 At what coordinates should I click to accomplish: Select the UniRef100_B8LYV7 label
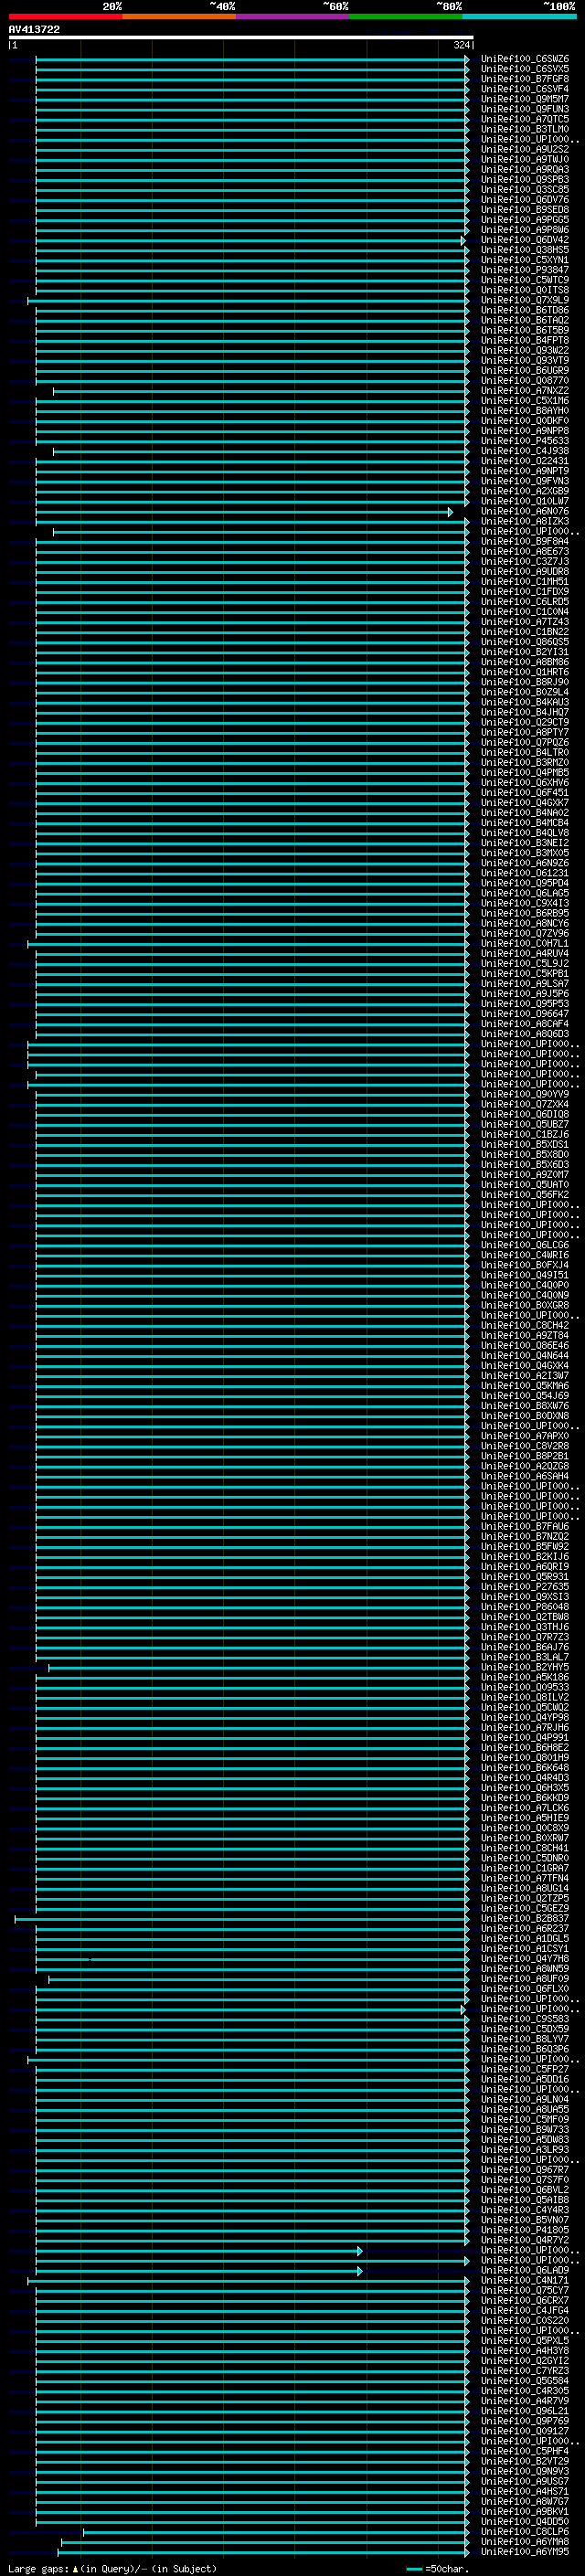[525, 2038]
